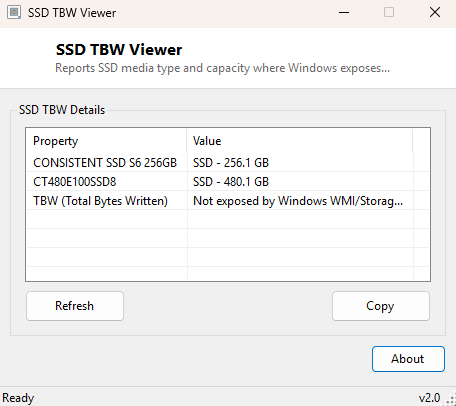Image resolution: width=456 pixels, height=406 pixels.
Task: Click the Refresh button
Action: tap(75, 306)
